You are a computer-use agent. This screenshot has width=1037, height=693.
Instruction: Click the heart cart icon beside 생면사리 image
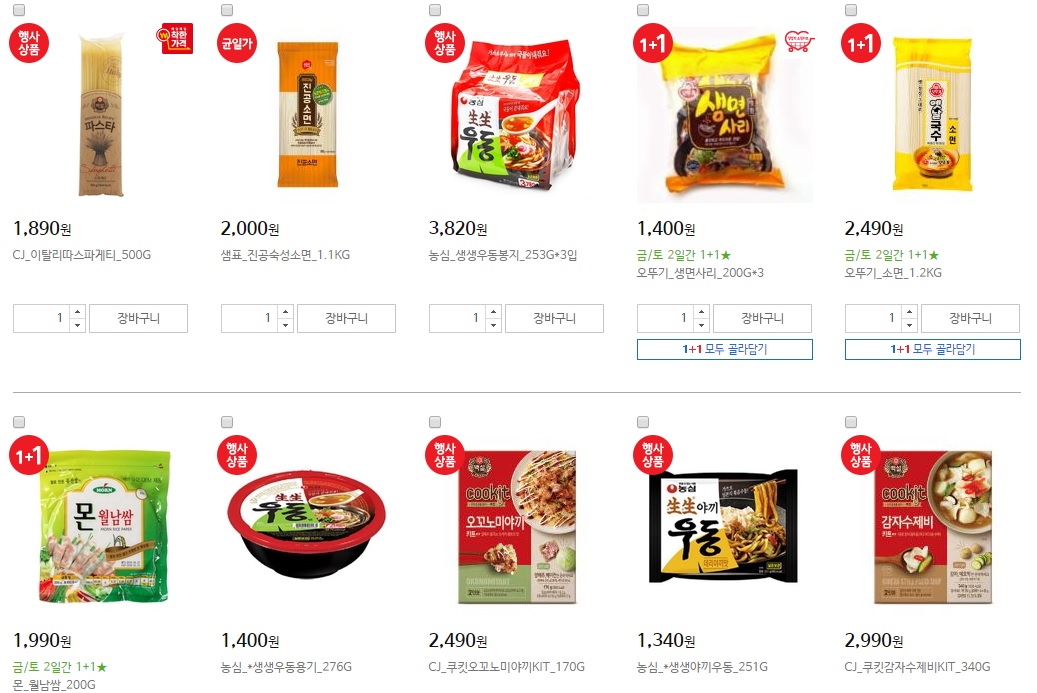click(799, 41)
